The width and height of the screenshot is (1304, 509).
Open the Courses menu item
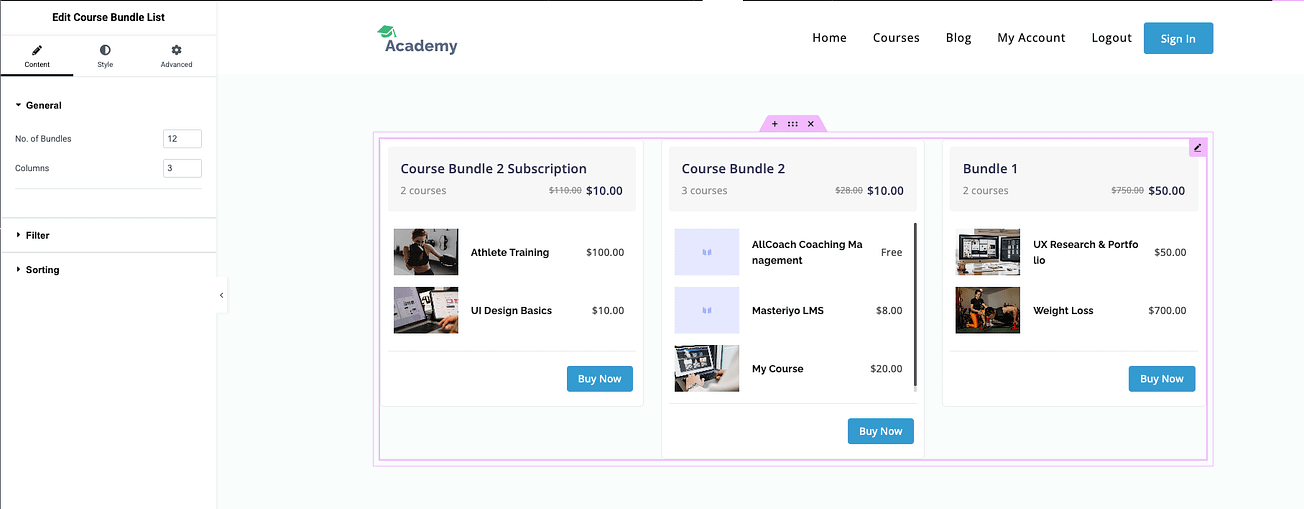[x=896, y=38]
